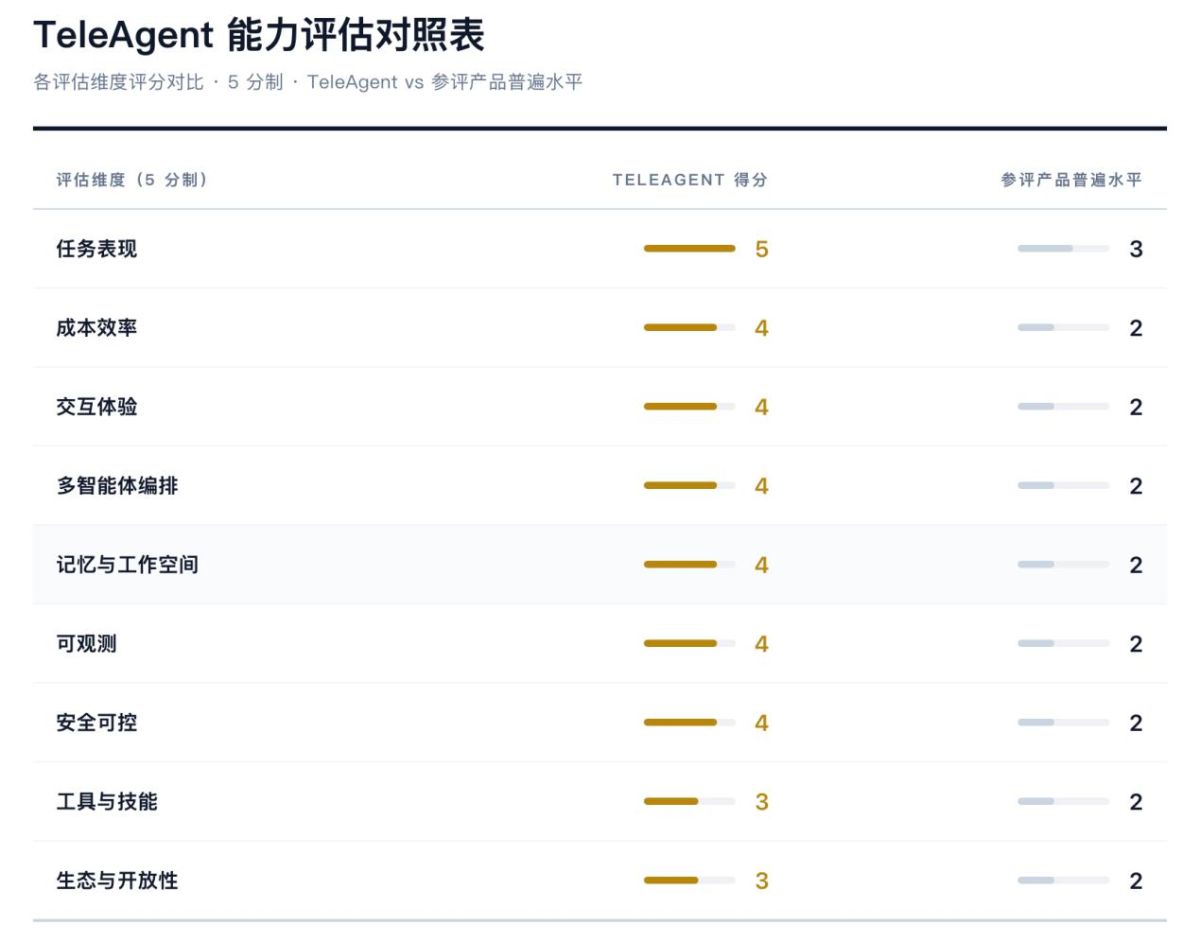Click the baseline score 2 for 安全可控
1200x942 pixels.
pyautogui.click(x=1136, y=722)
